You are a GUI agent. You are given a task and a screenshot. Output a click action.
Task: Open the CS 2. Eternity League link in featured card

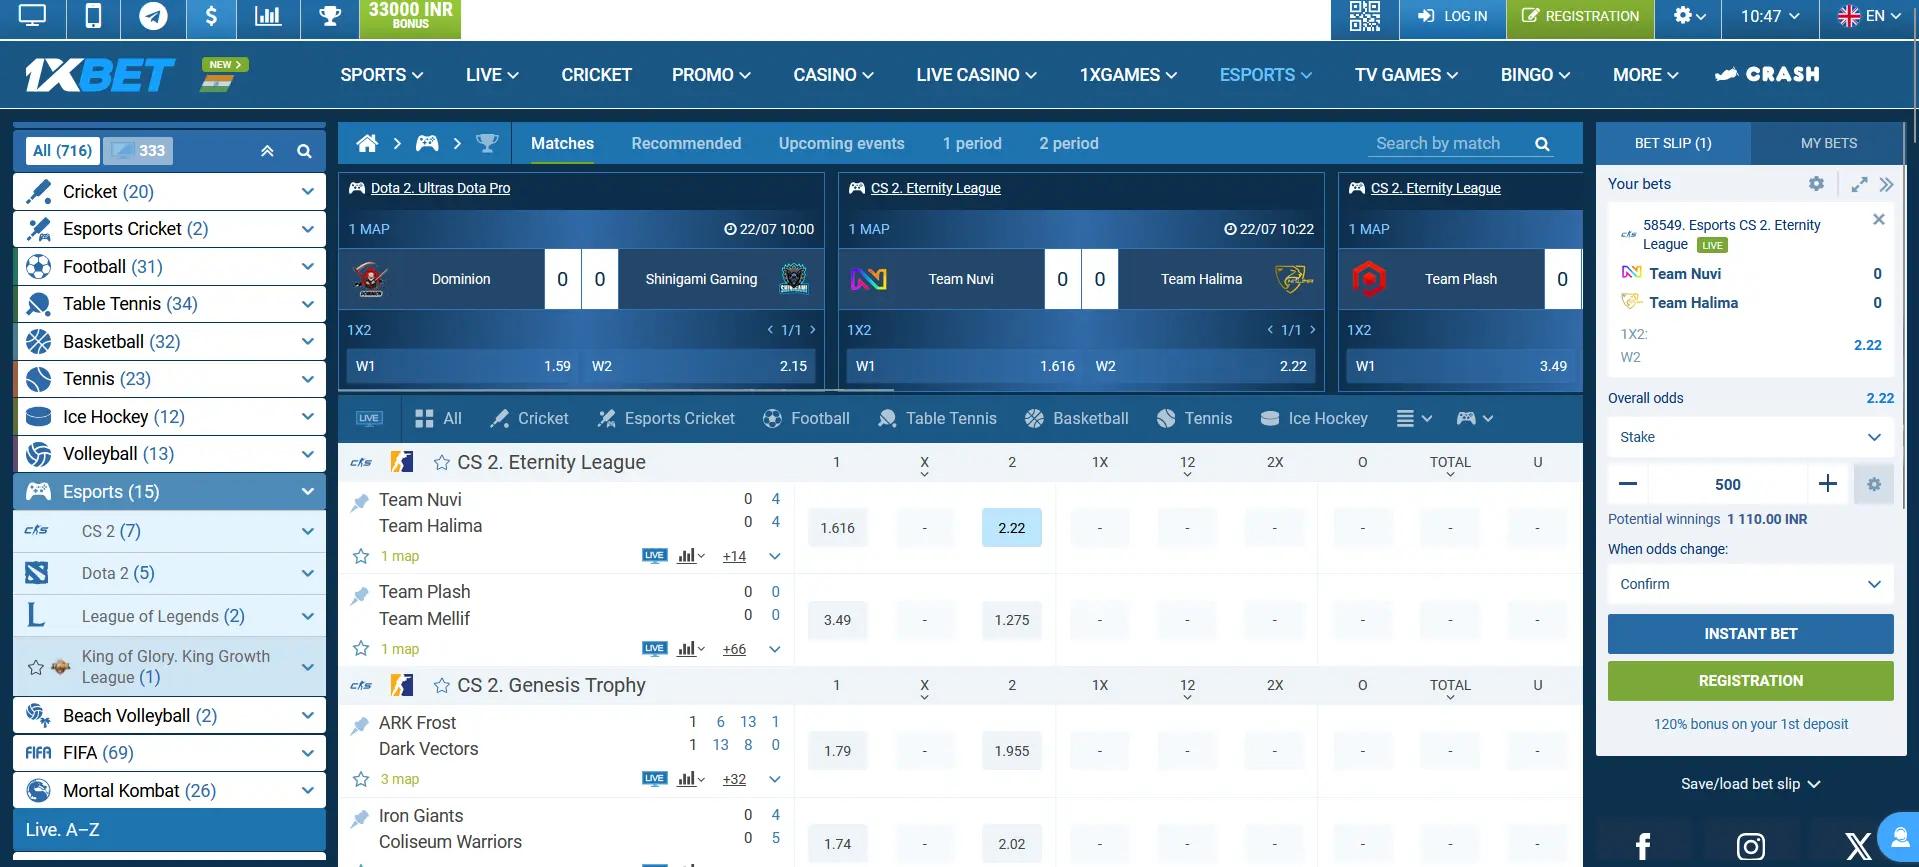point(935,188)
